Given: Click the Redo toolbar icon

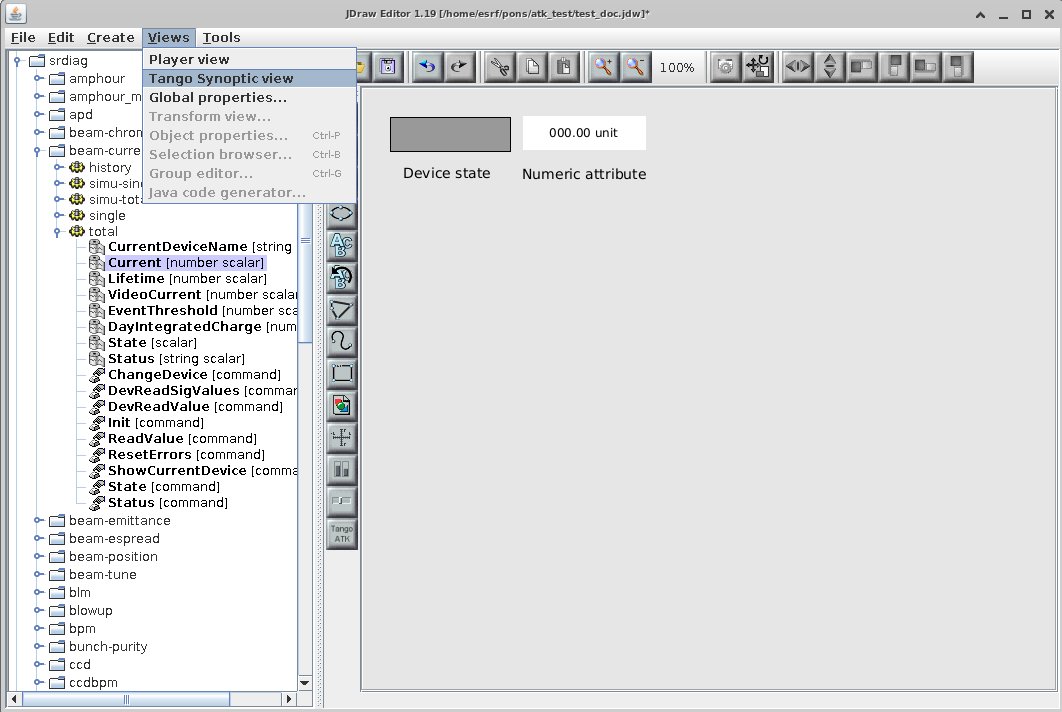Looking at the screenshot, I should pos(459,66).
